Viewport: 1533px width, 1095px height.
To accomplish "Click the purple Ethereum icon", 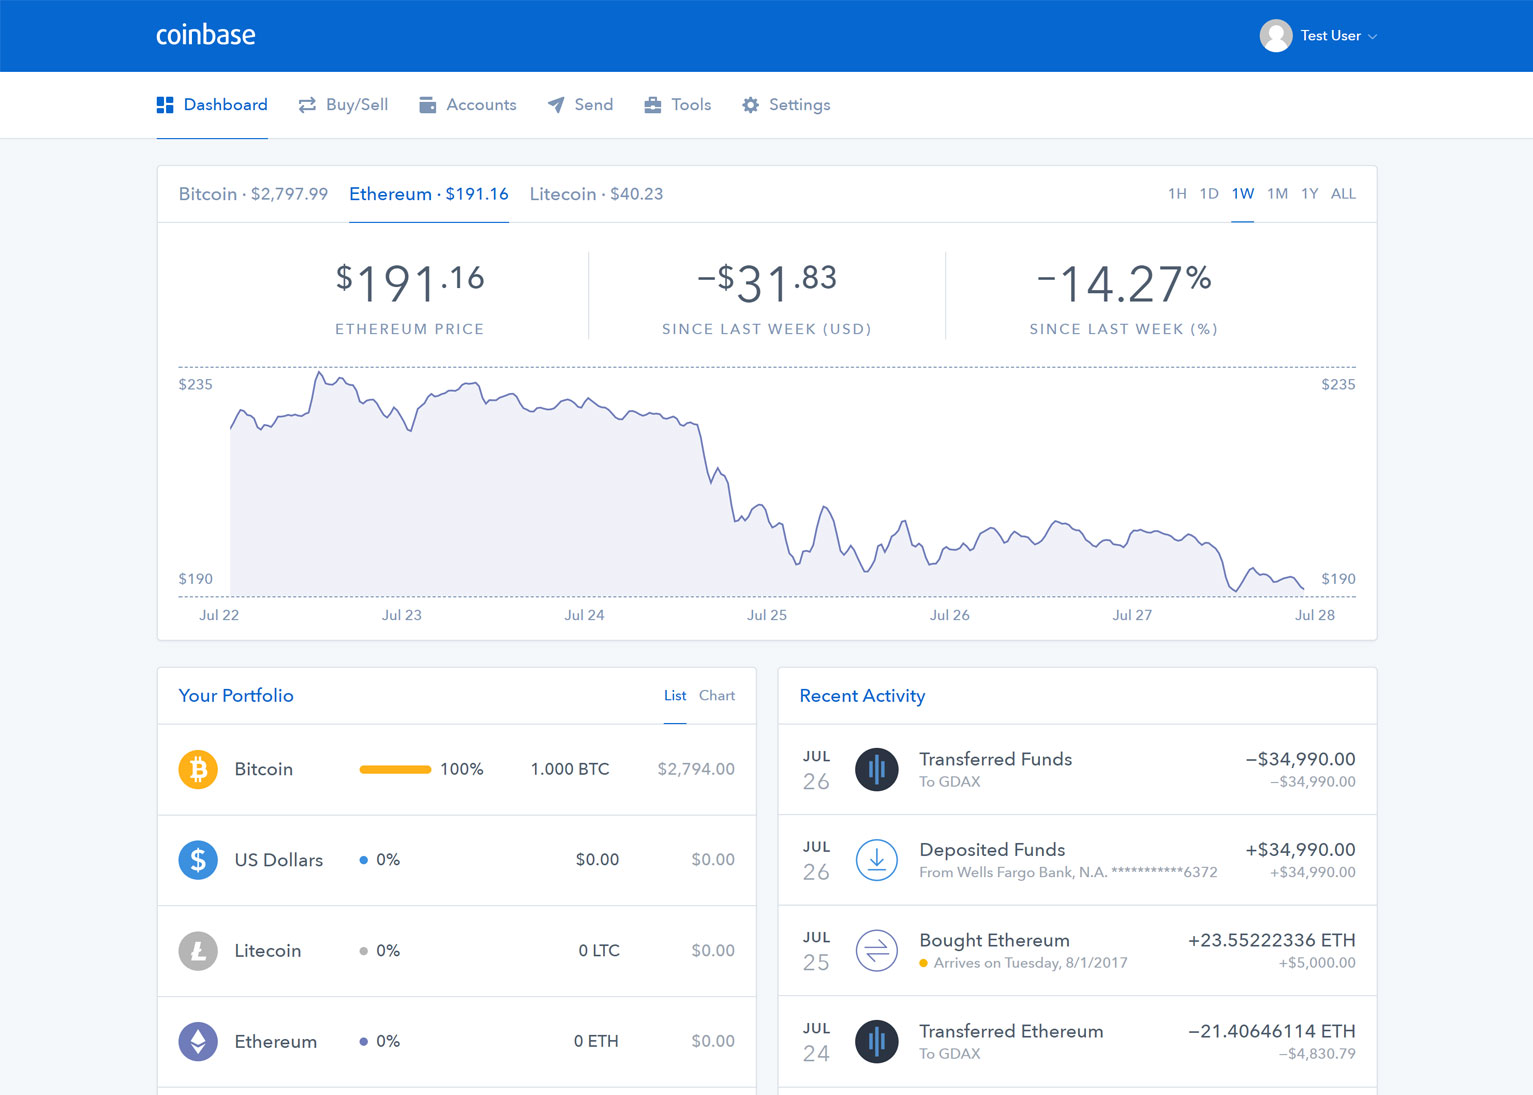I will 198,1041.
